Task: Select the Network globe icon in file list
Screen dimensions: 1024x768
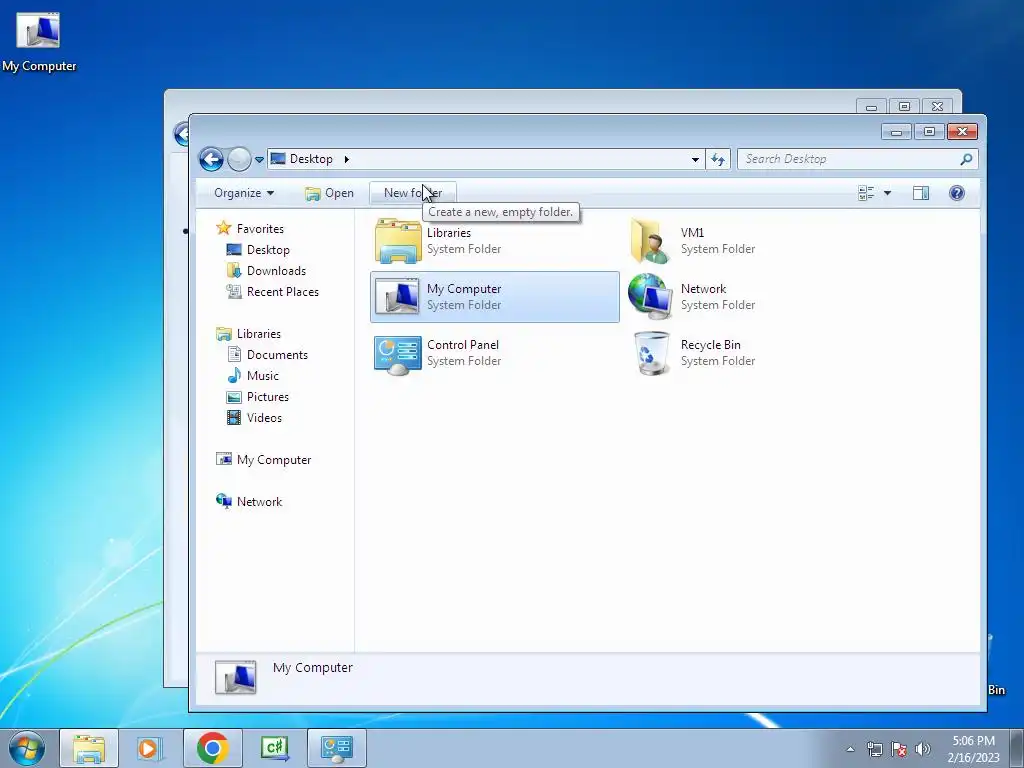Action: point(650,296)
